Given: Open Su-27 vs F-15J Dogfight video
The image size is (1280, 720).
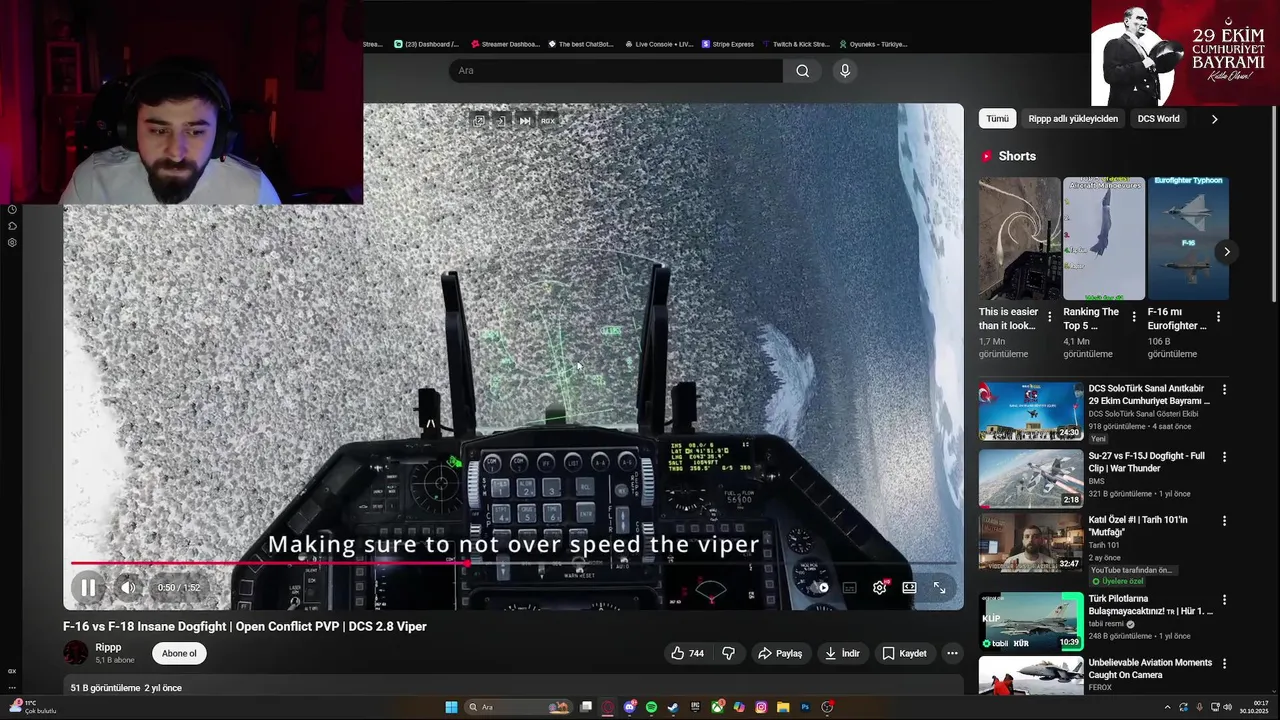Looking at the screenshot, I should pos(1031,478).
